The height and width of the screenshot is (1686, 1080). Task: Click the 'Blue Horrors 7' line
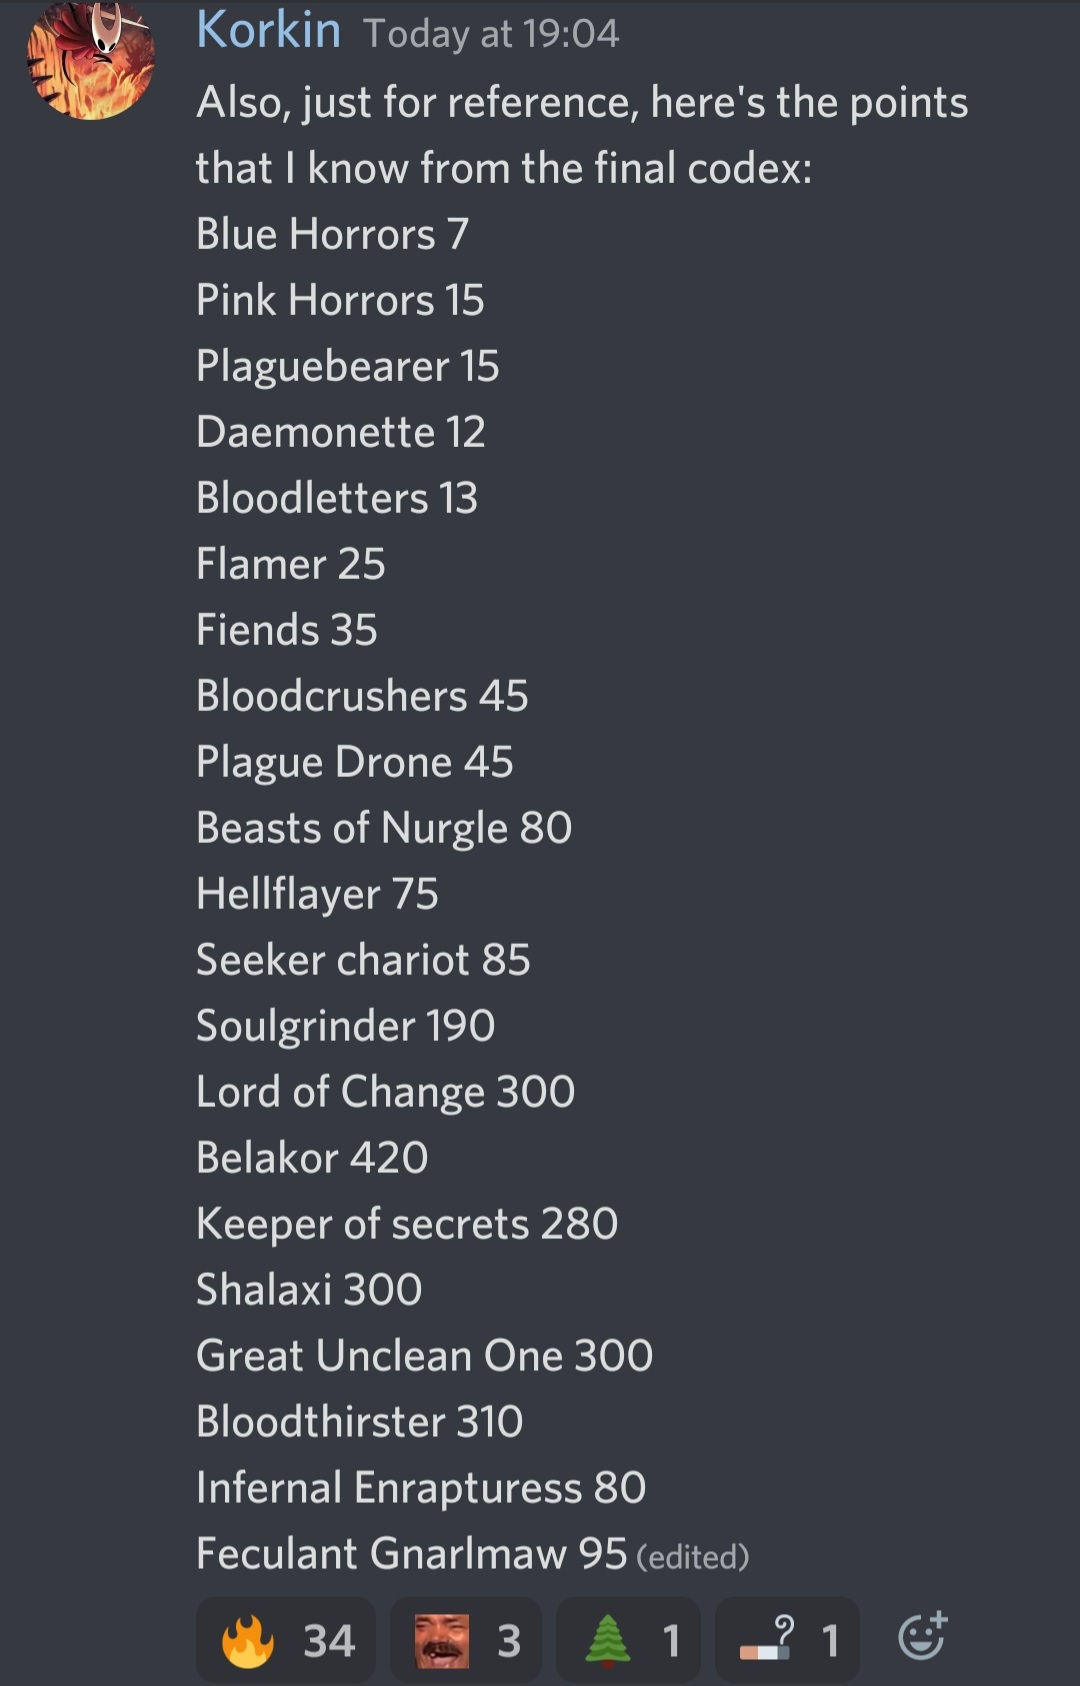pyautogui.click(x=332, y=234)
